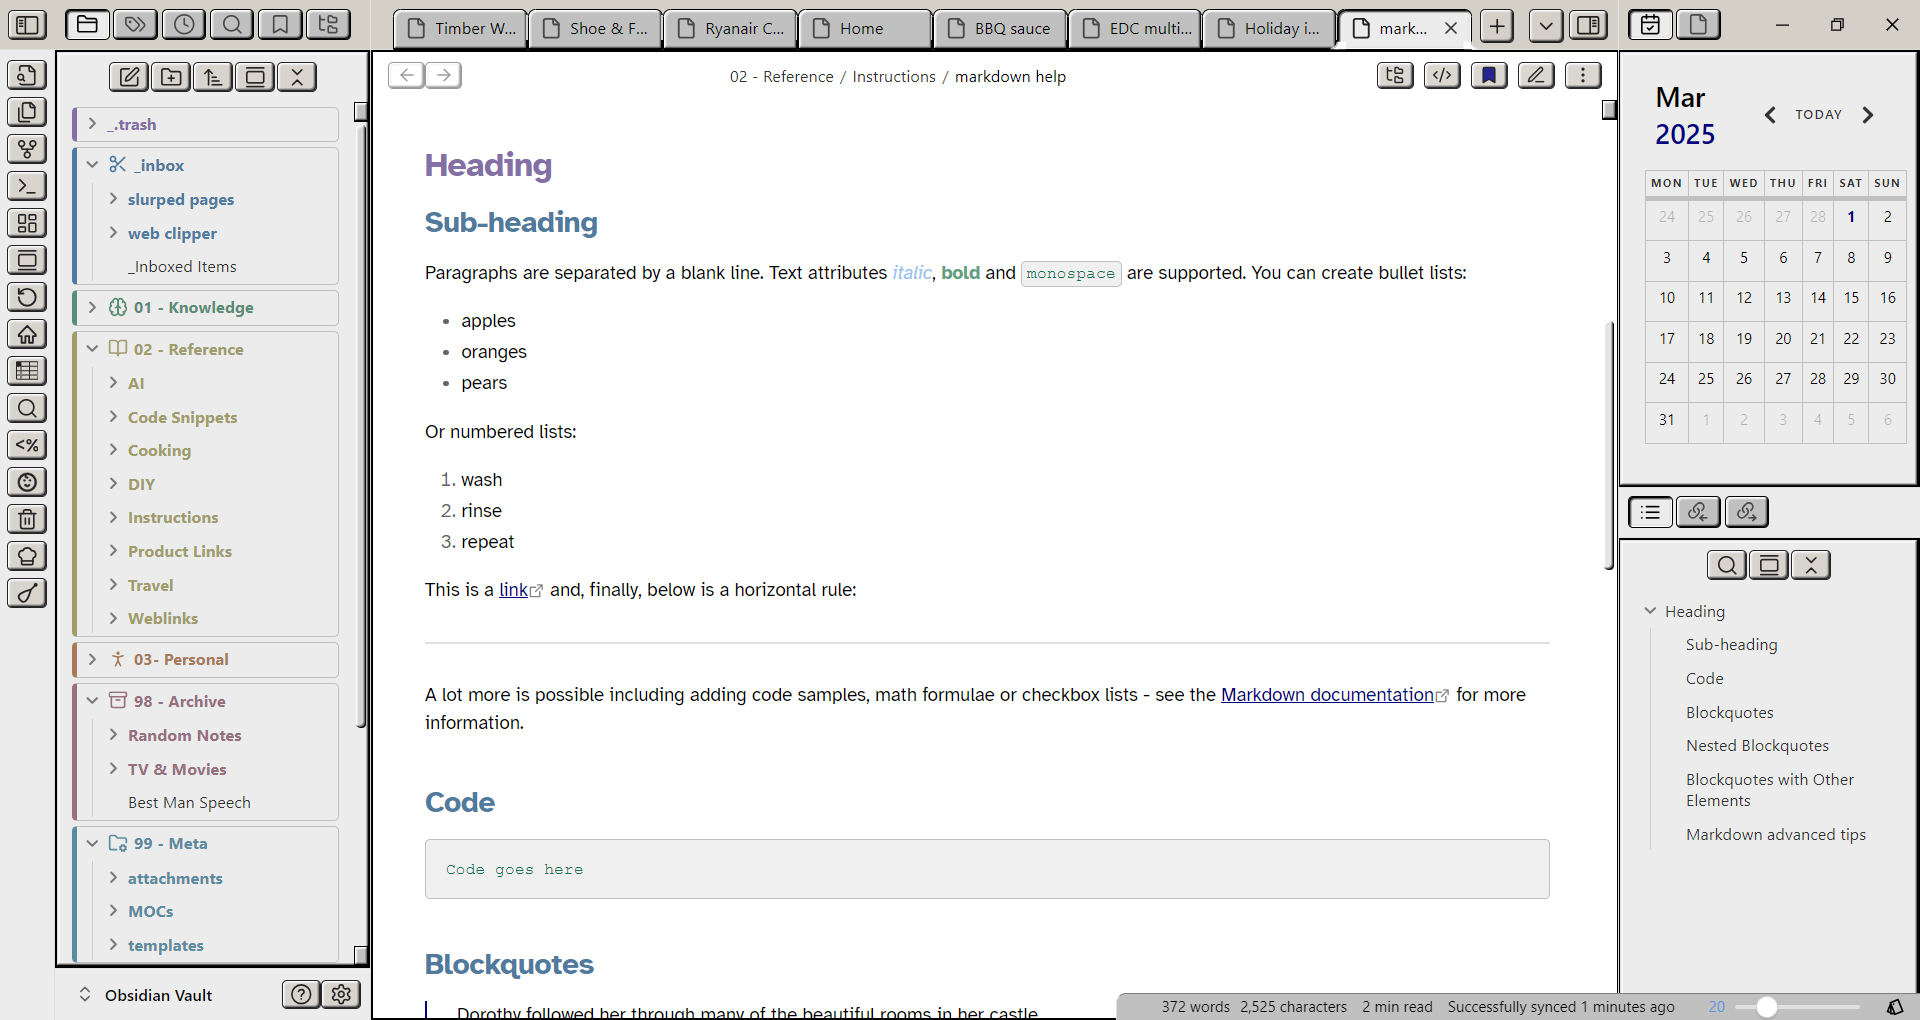Open the tab list dropdown
The height and width of the screenshot is (1020, 1920).
(x=1546, y=25)
